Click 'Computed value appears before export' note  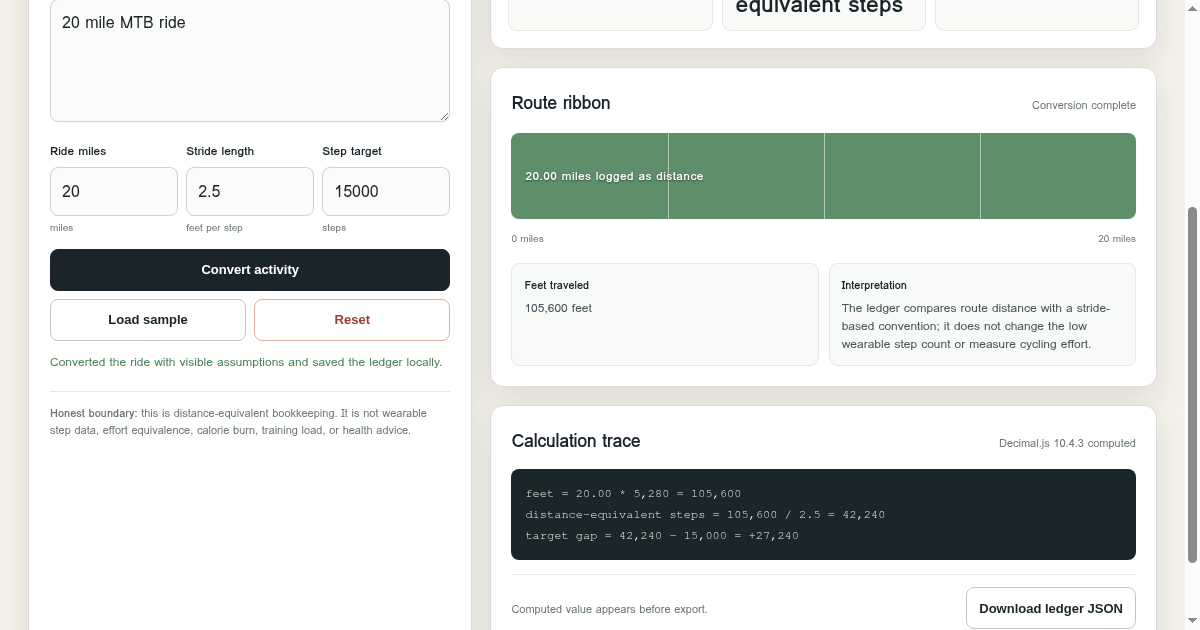[609, 609]
